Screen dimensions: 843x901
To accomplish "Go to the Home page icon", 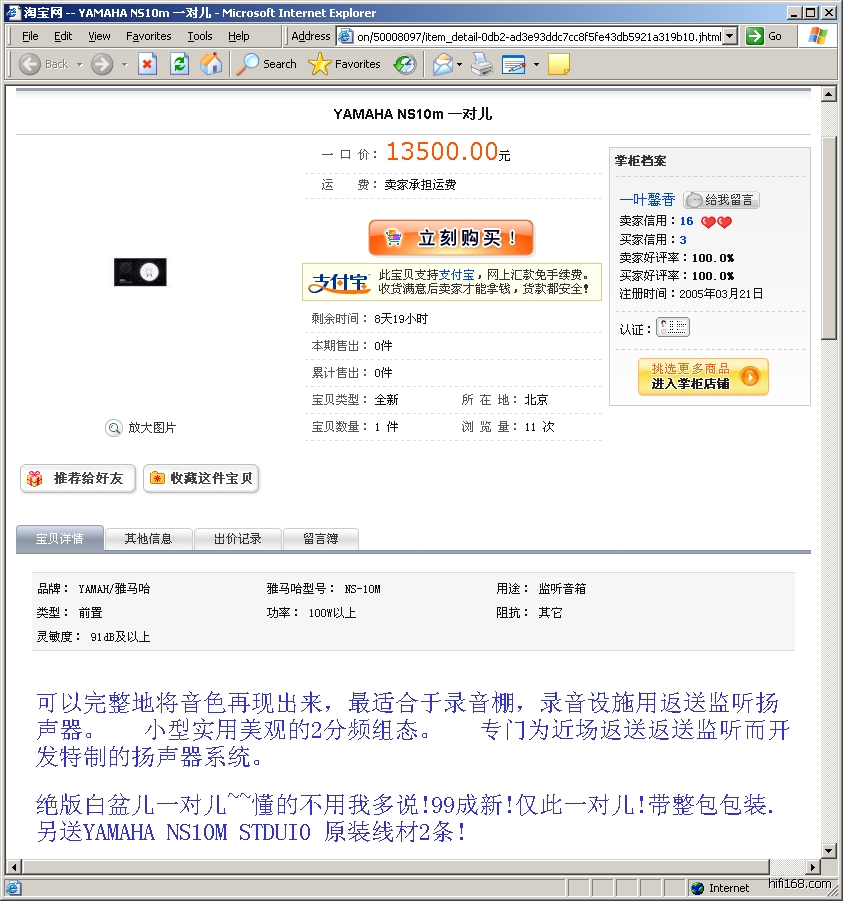I will point(211,64).
